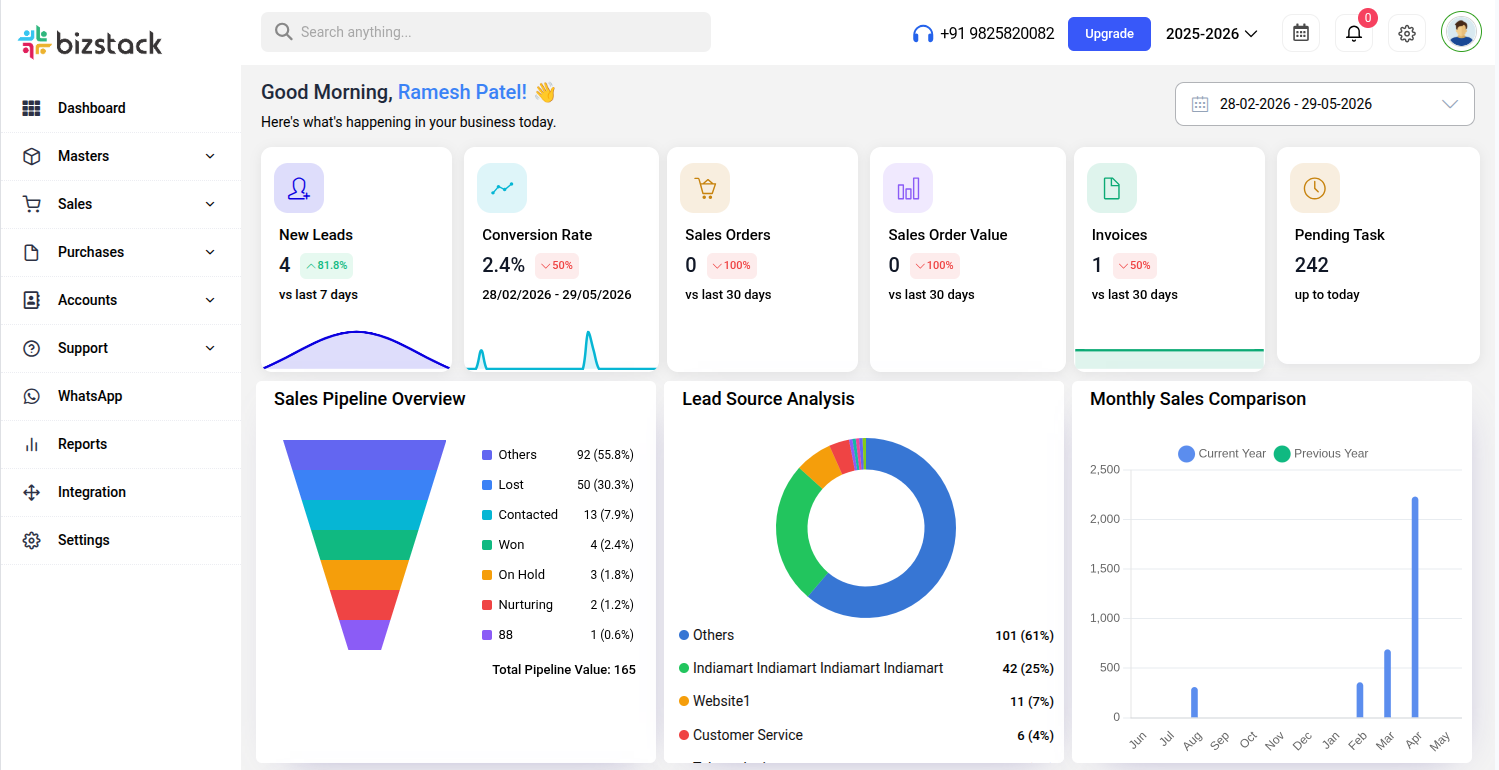Click the On Hold pipeline legend row
This screenshot has width=1499, height=770.
tap(558, 575)
